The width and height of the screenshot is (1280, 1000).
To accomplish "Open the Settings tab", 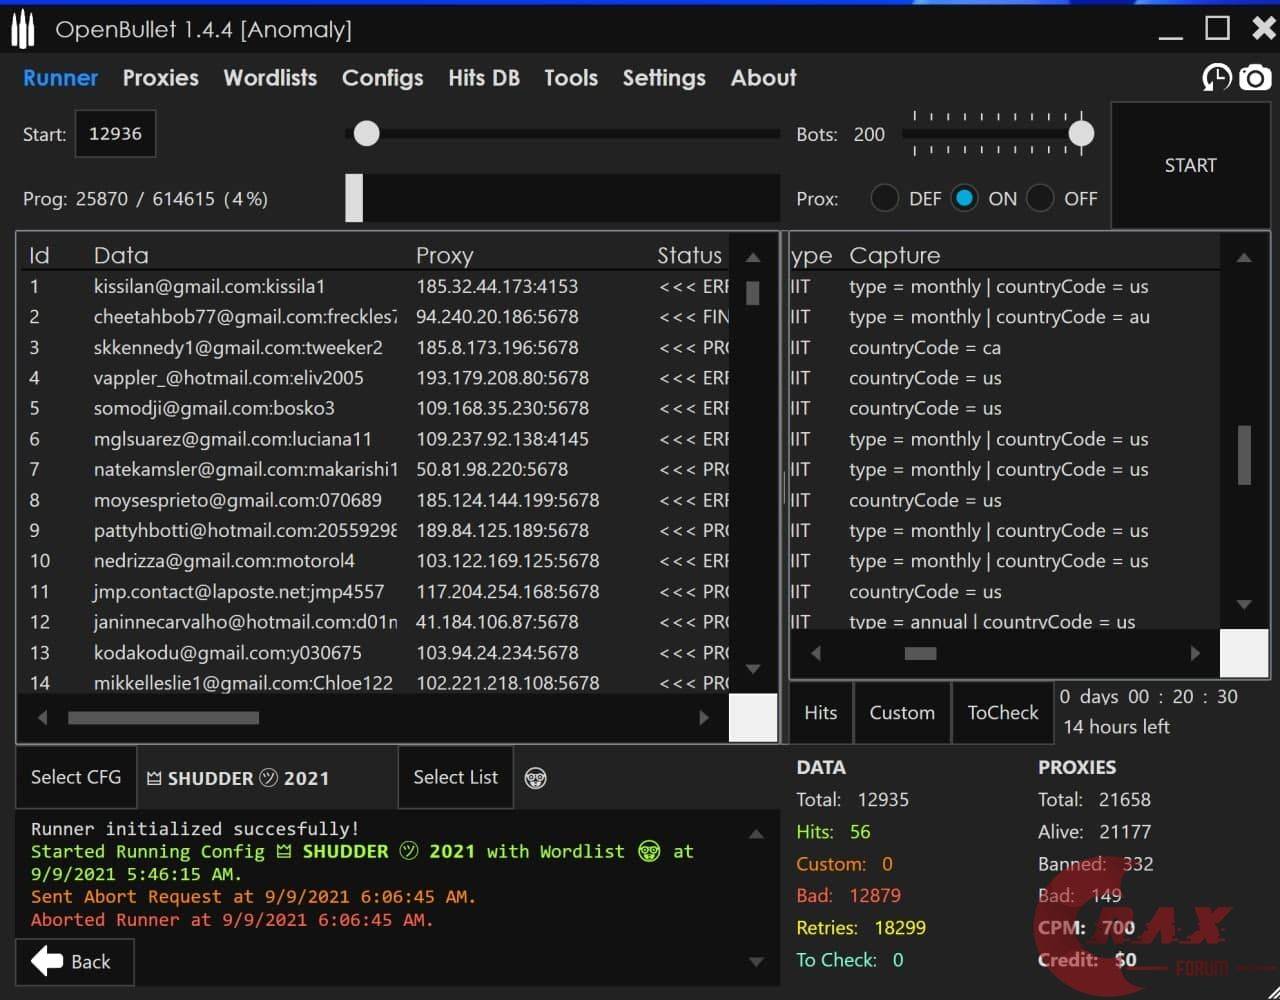I will click(664, 78).
